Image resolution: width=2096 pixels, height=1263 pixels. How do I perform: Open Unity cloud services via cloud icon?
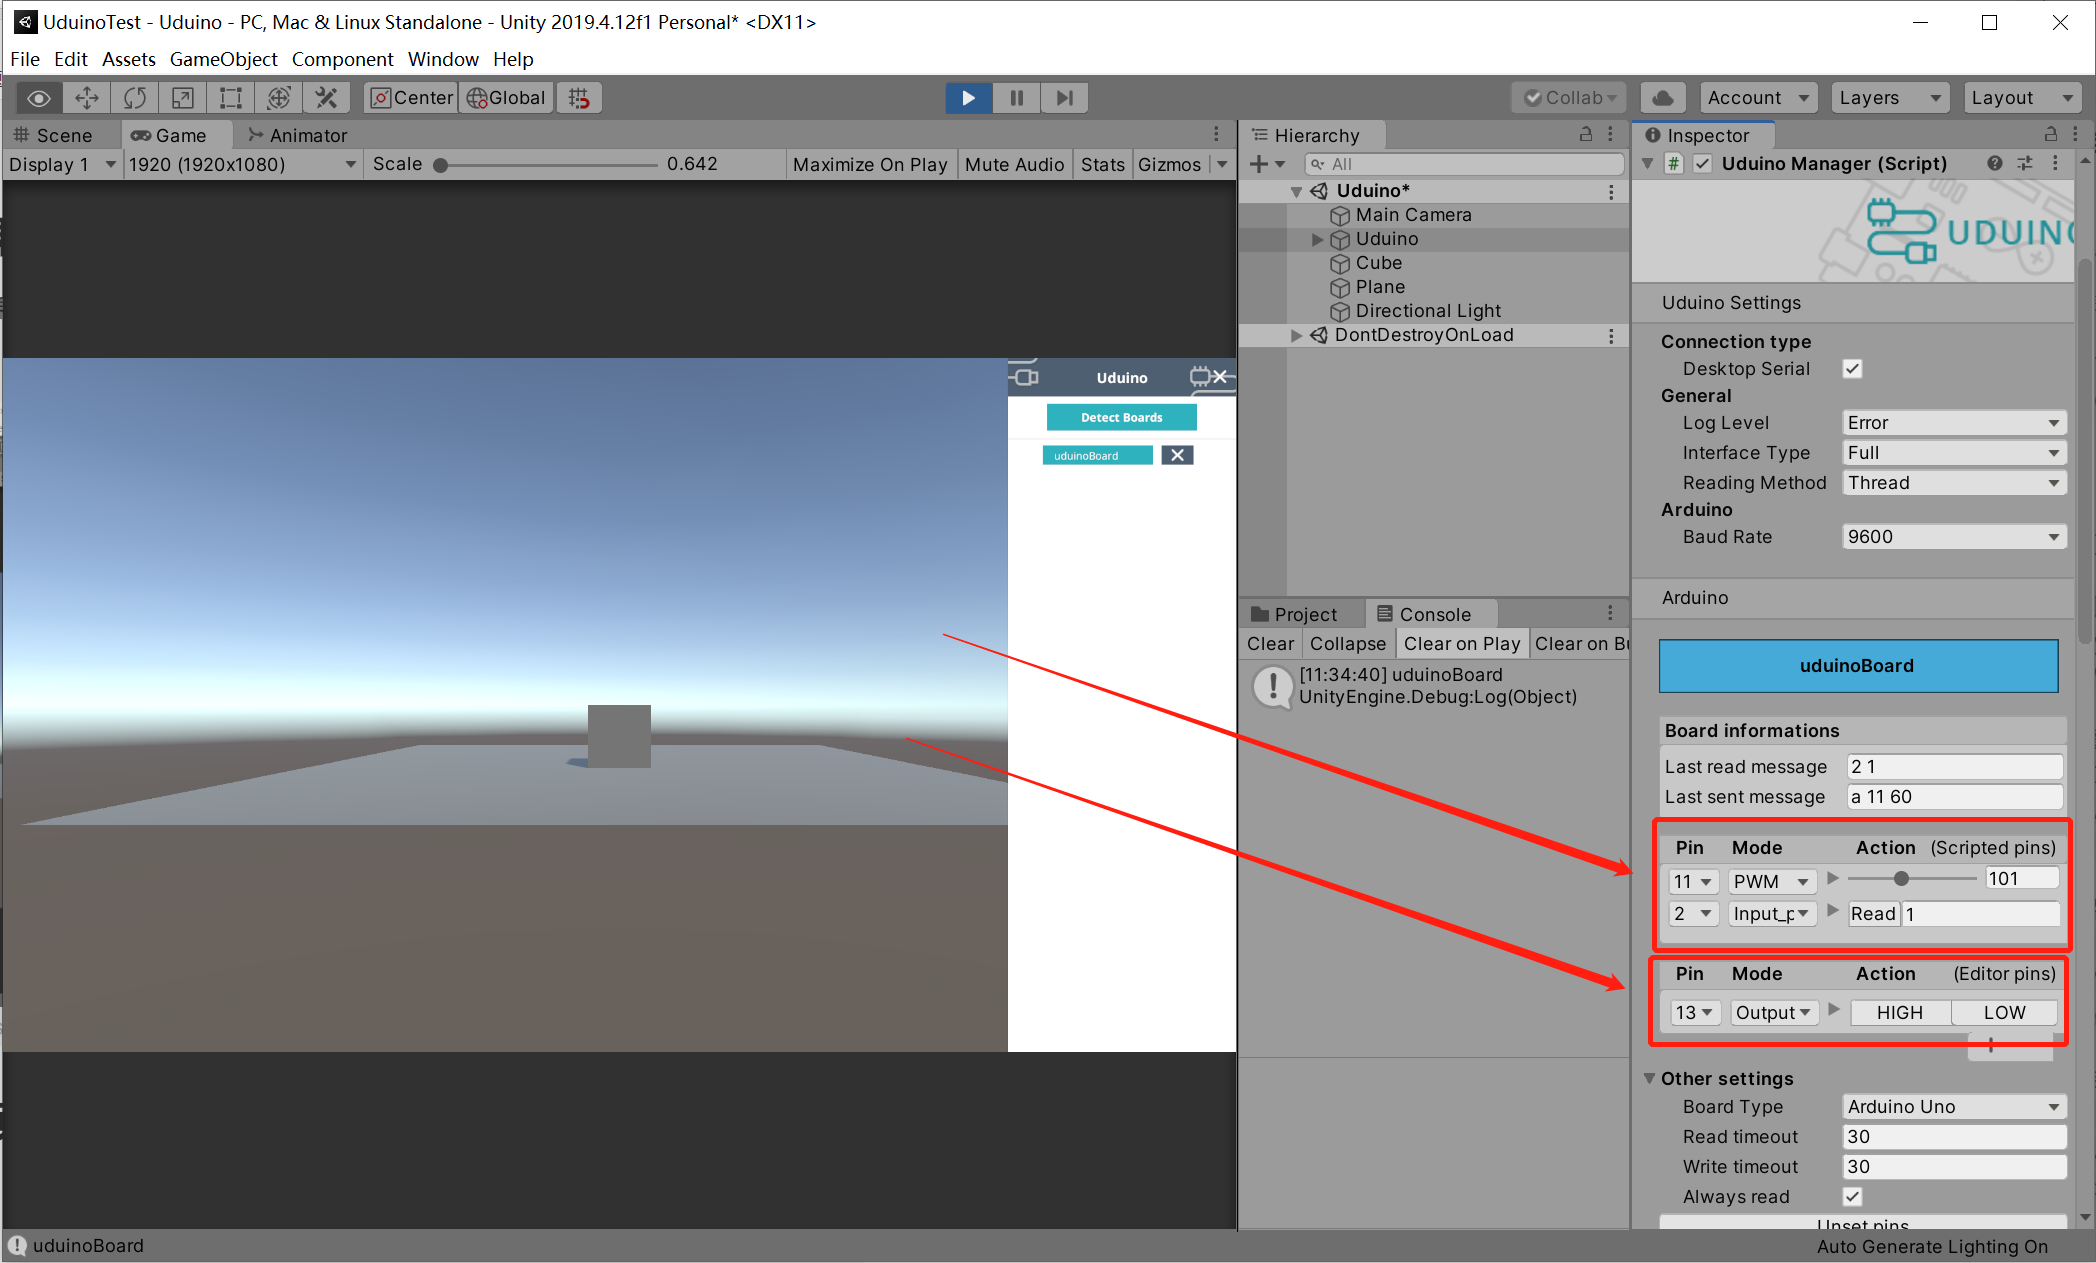click(1663, 97)
